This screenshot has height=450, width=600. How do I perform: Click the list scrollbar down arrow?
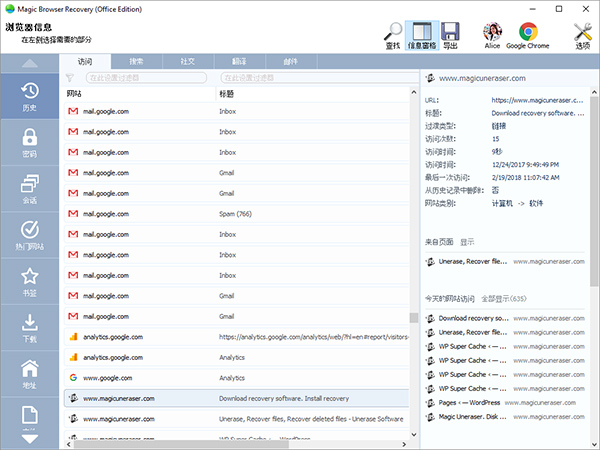(414, 434)
